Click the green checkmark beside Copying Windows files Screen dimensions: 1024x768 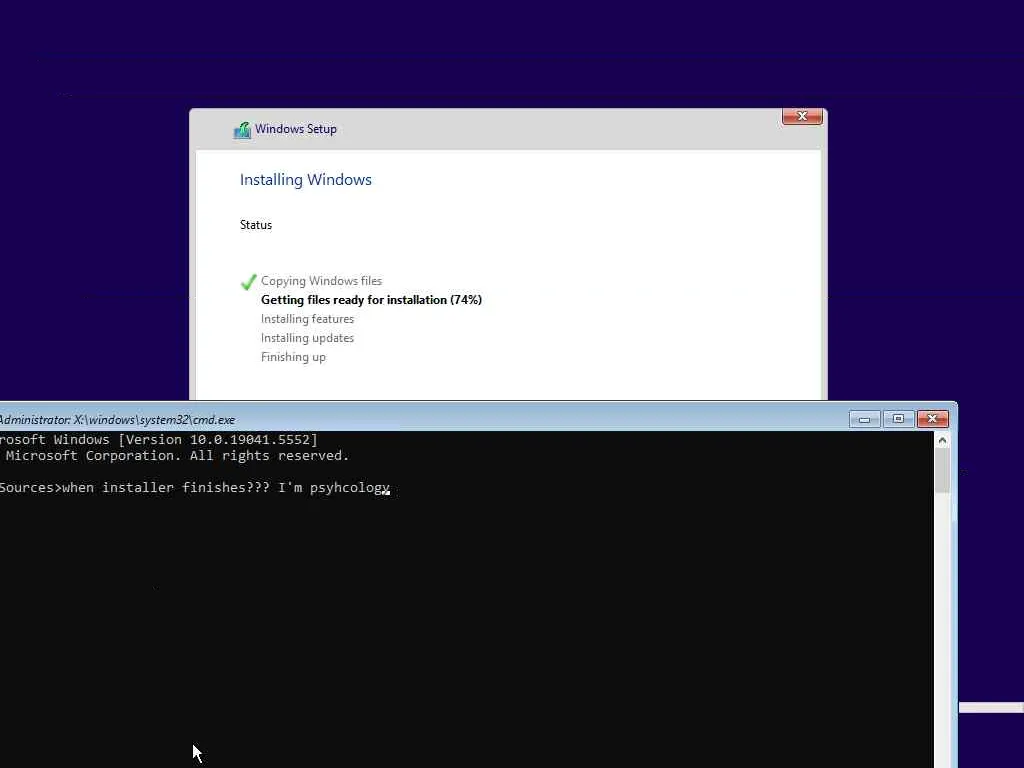pyautogui.click(x=248, y=281)
